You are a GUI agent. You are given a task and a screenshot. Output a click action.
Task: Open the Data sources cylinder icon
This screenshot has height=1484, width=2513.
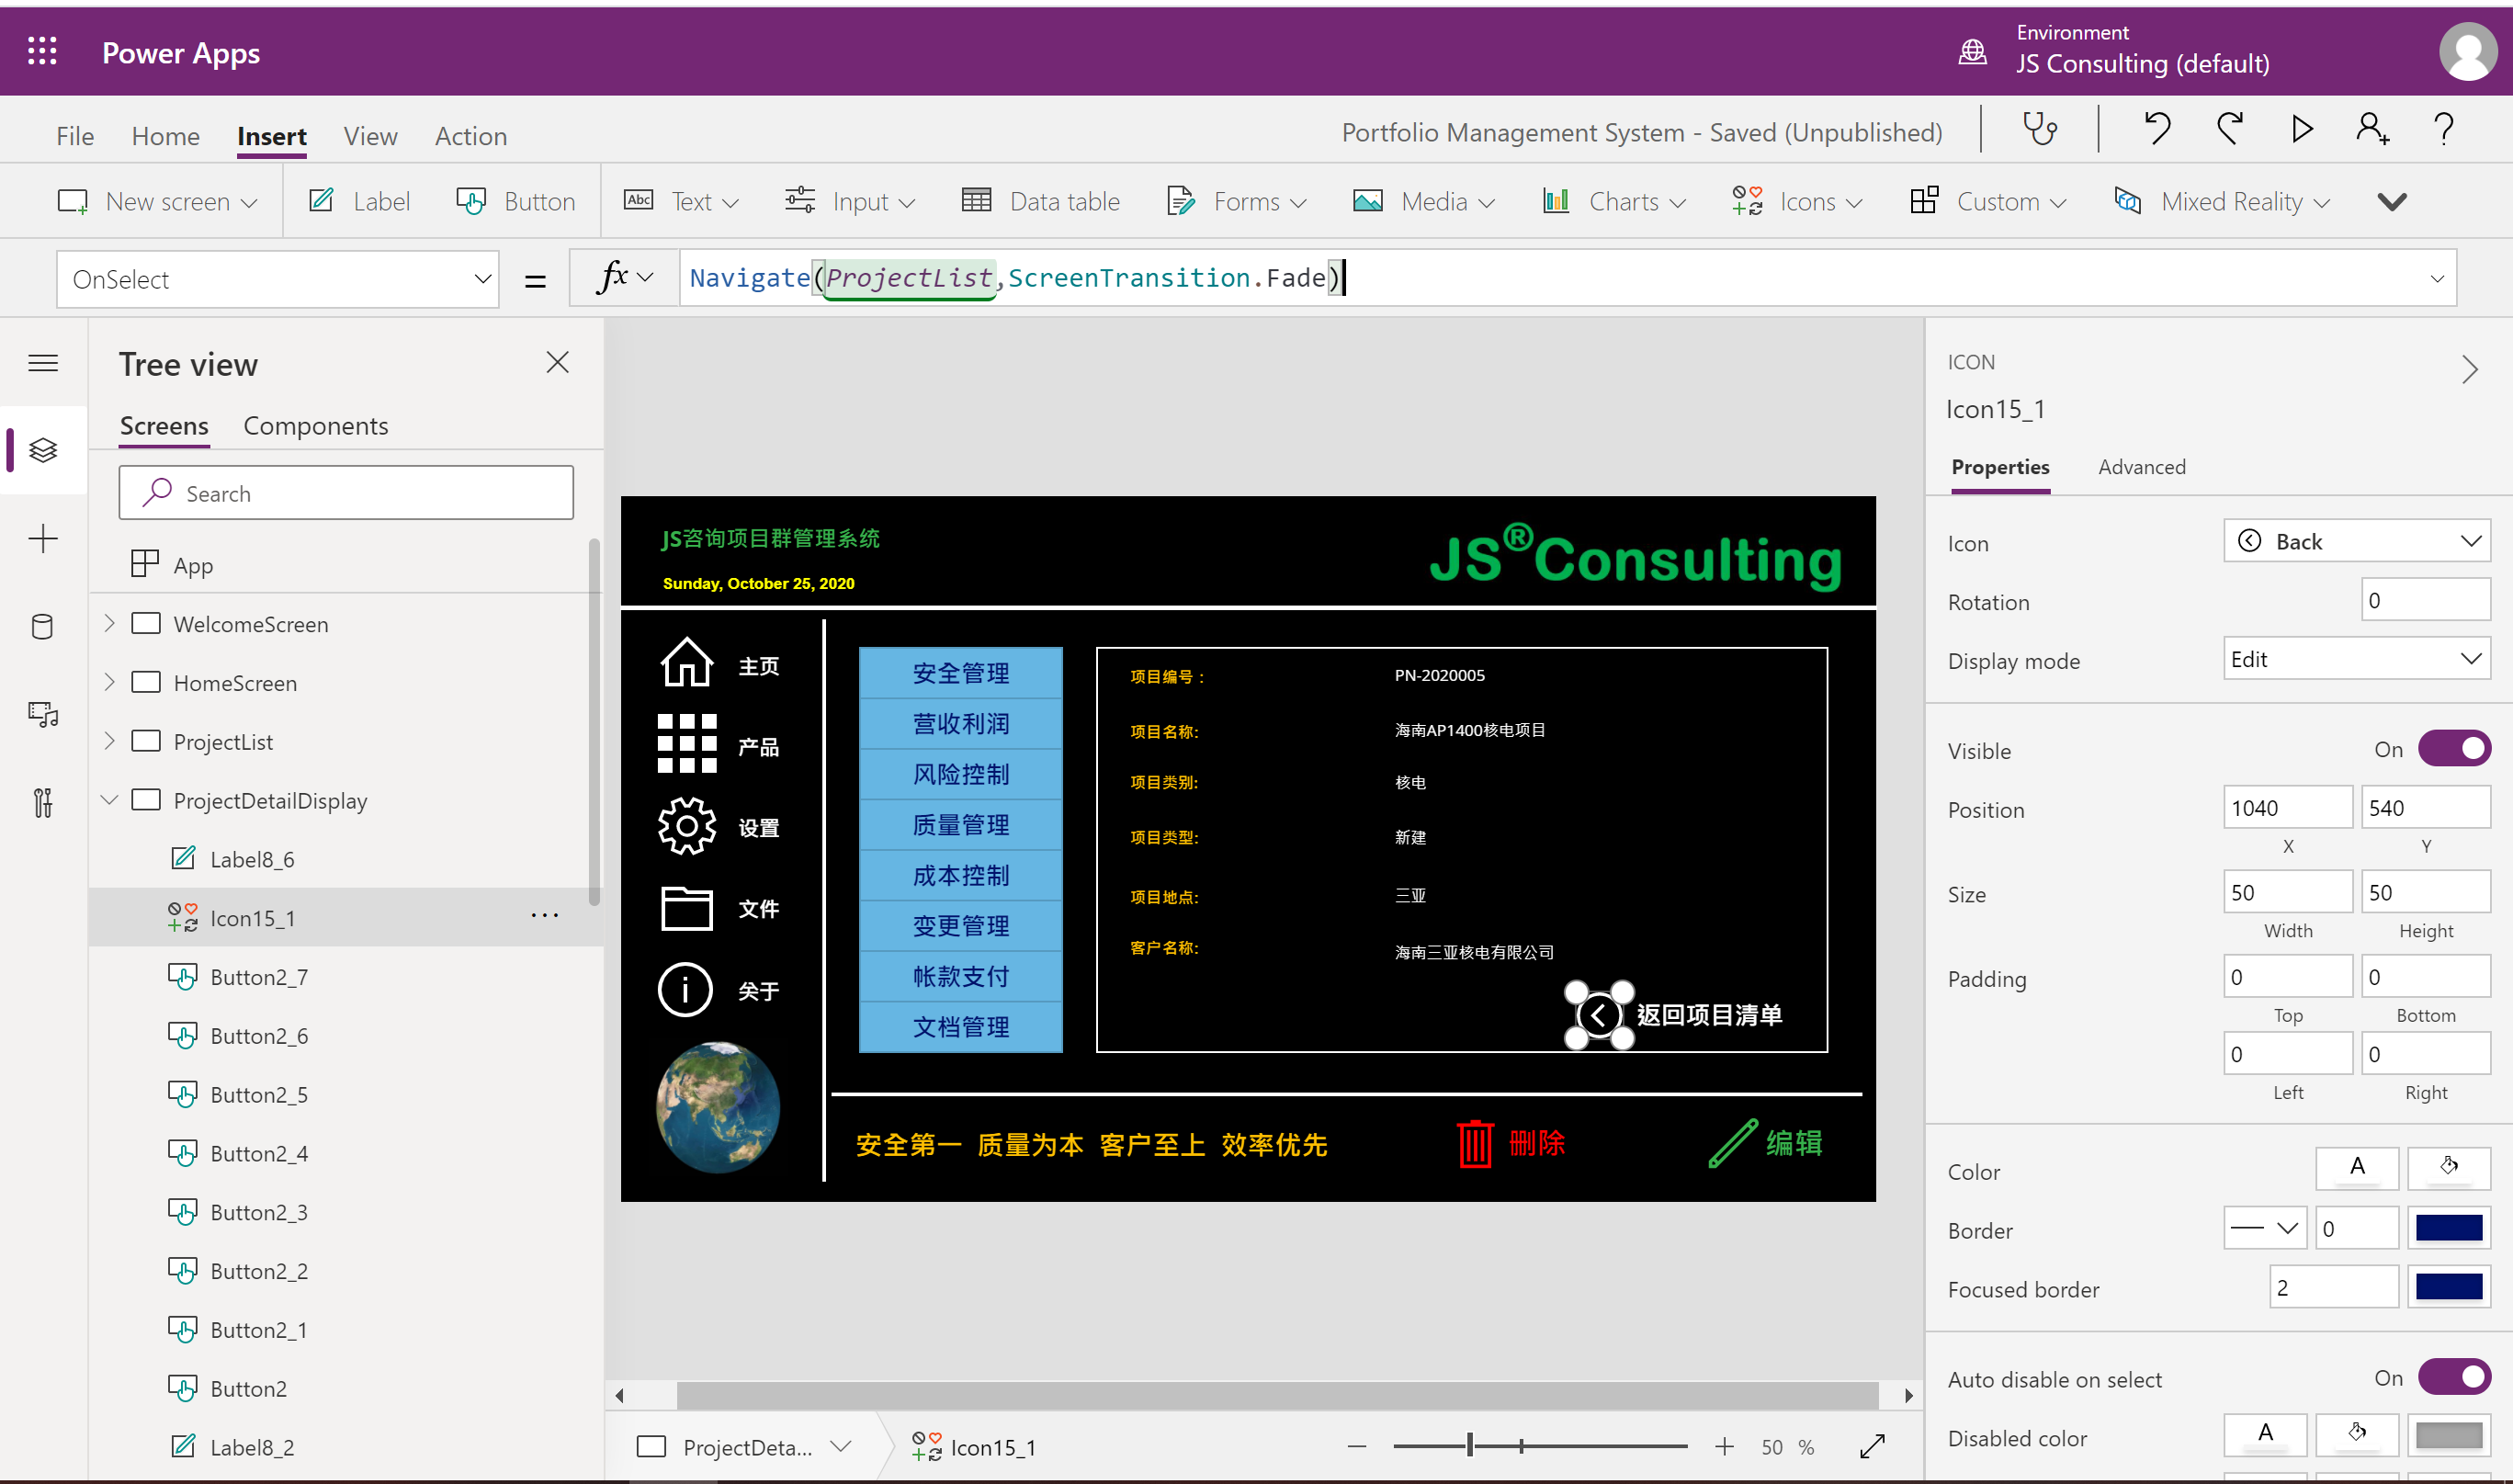point(43,627)
